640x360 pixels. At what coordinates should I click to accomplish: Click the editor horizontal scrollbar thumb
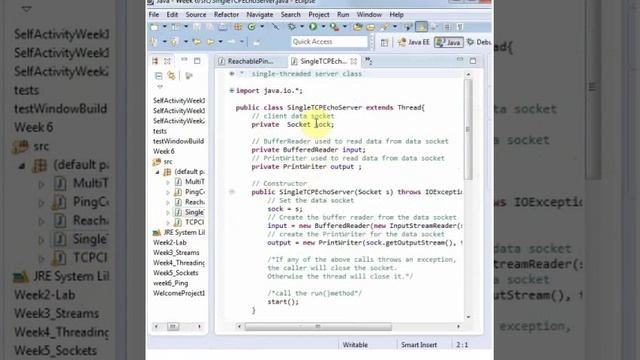(318, 327)
